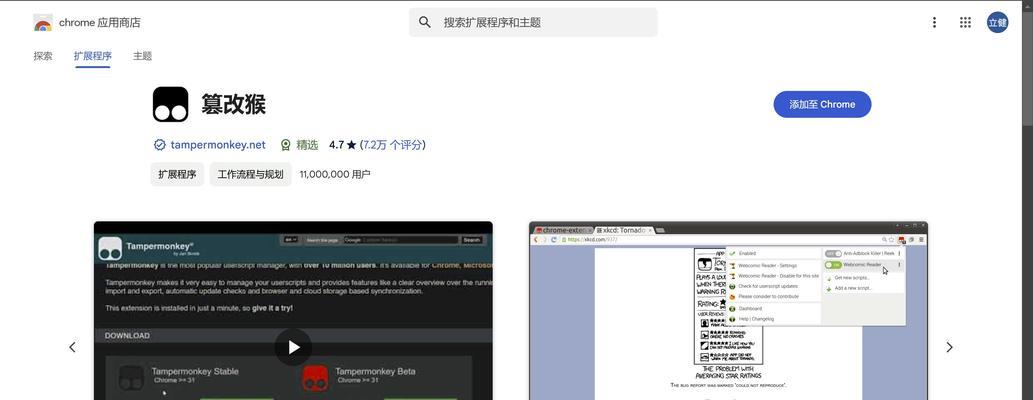Viewport: 1033px width, 400px height.
Task: Click the 11,000,000 用户 user count
Action: tap(335, 175)
